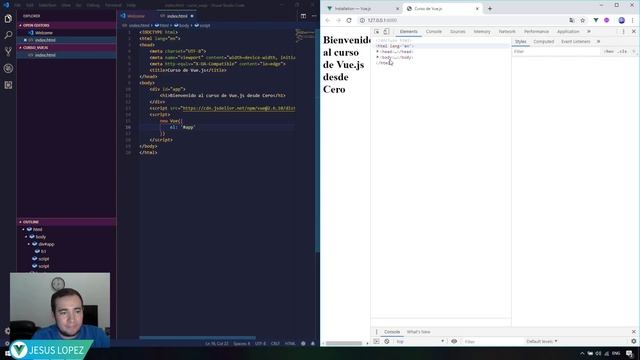This screenshot has width=640, height=360.
Task: Activate the DevTools element inspector tool
Action: pos(377,31)
